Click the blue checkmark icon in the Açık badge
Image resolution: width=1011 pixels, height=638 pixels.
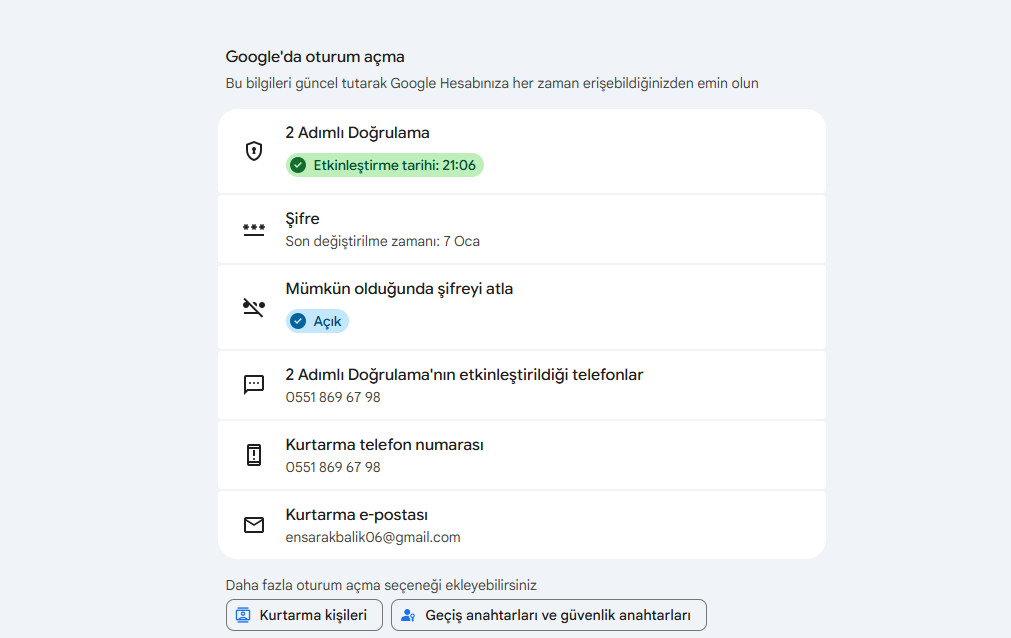pos(298,321)
